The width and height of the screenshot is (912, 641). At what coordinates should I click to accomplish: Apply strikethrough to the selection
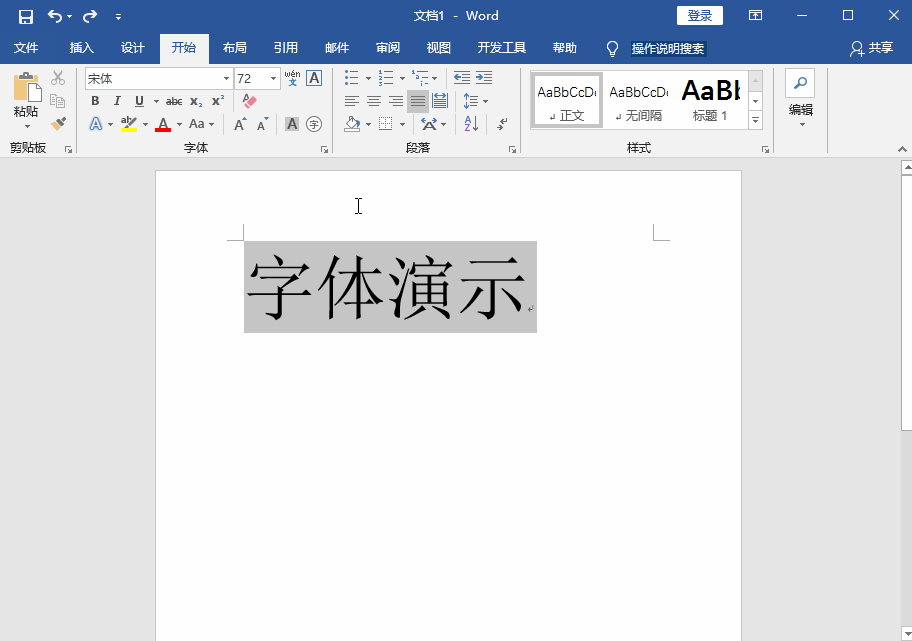point(175,100)
